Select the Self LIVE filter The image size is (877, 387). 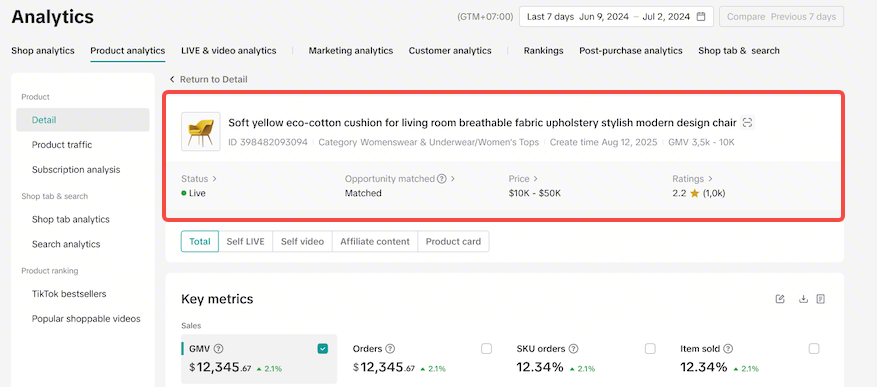tap(246, 242)
